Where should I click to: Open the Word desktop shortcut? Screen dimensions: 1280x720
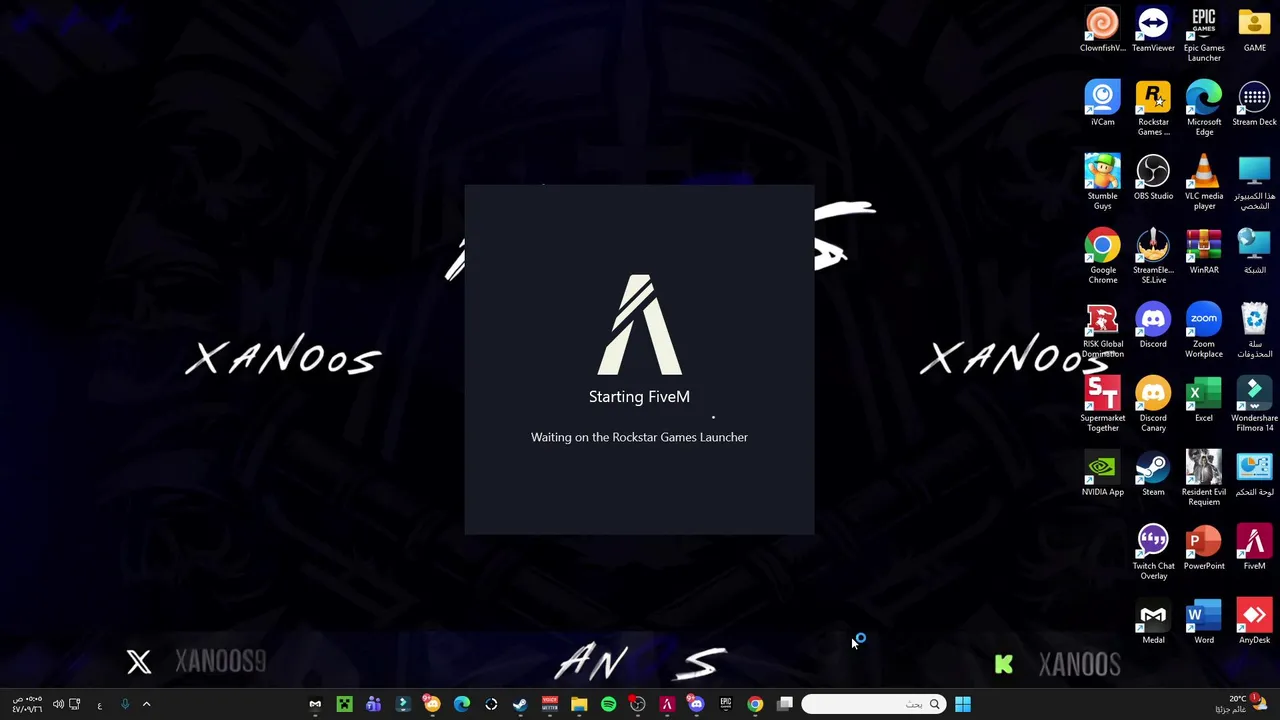tap(1204, 622)
